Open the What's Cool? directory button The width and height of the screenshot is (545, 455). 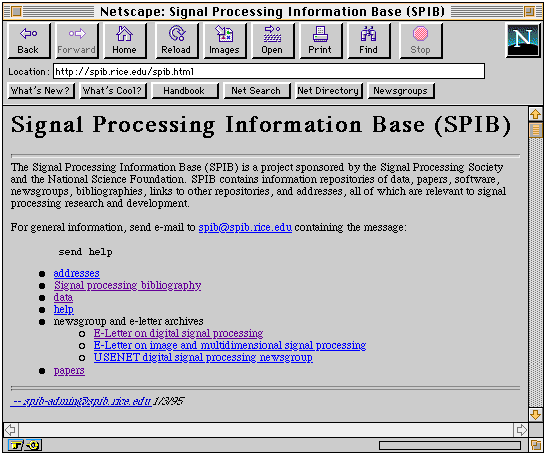click(113, 91)
